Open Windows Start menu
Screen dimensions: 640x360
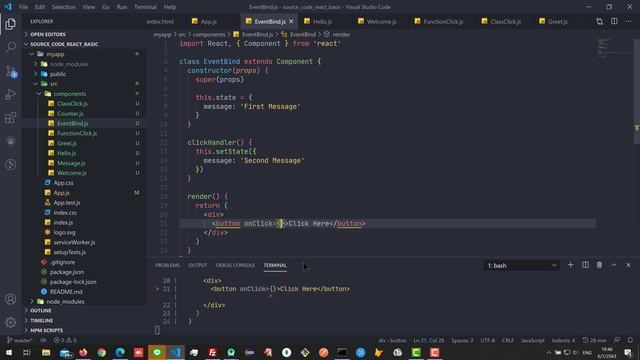(8, 352)
